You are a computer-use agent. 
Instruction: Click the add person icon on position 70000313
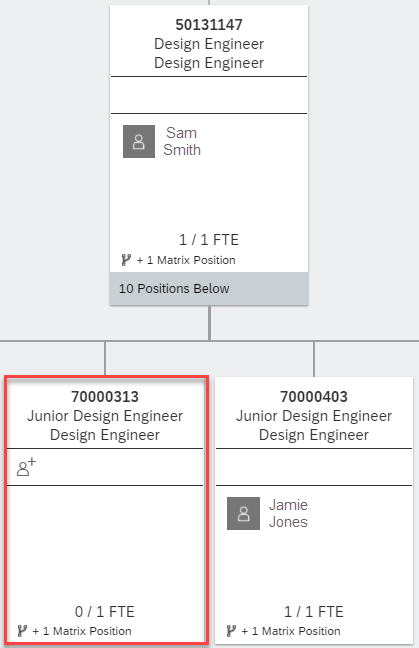tap(26, 467)
